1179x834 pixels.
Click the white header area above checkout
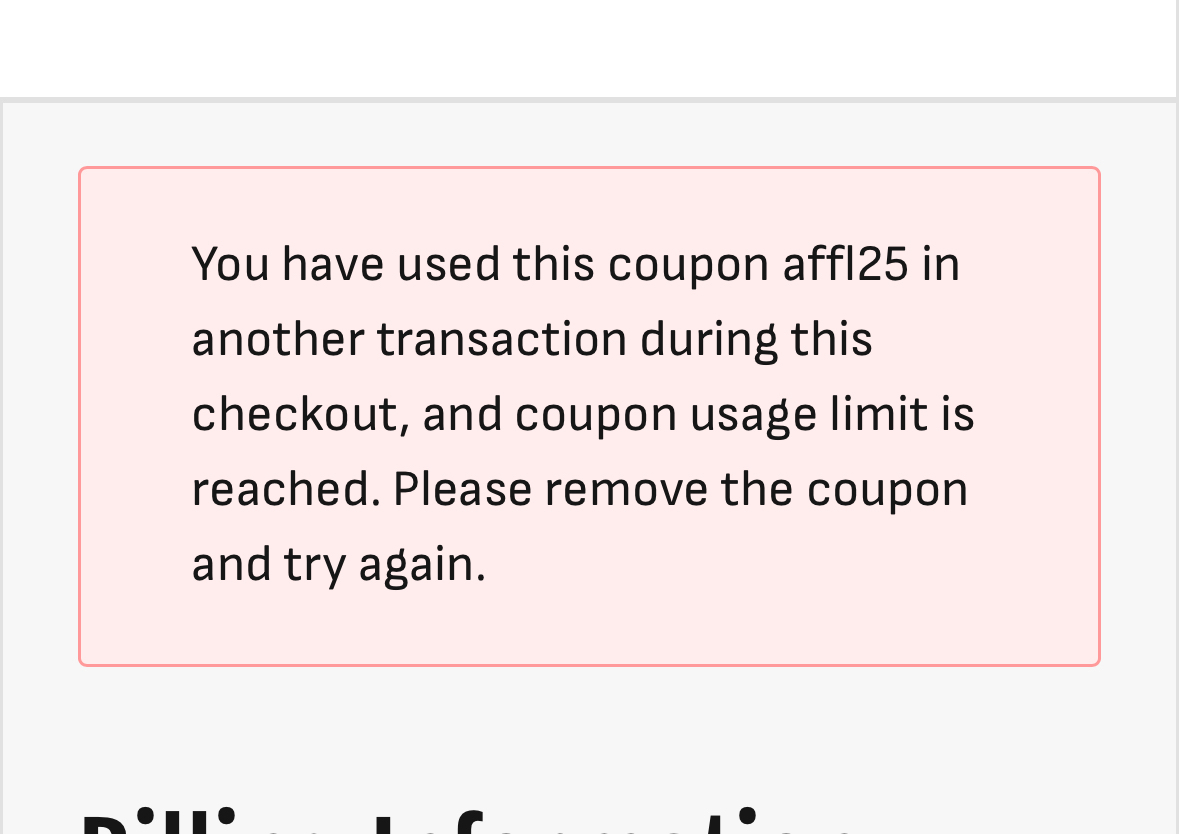[589, 48]
